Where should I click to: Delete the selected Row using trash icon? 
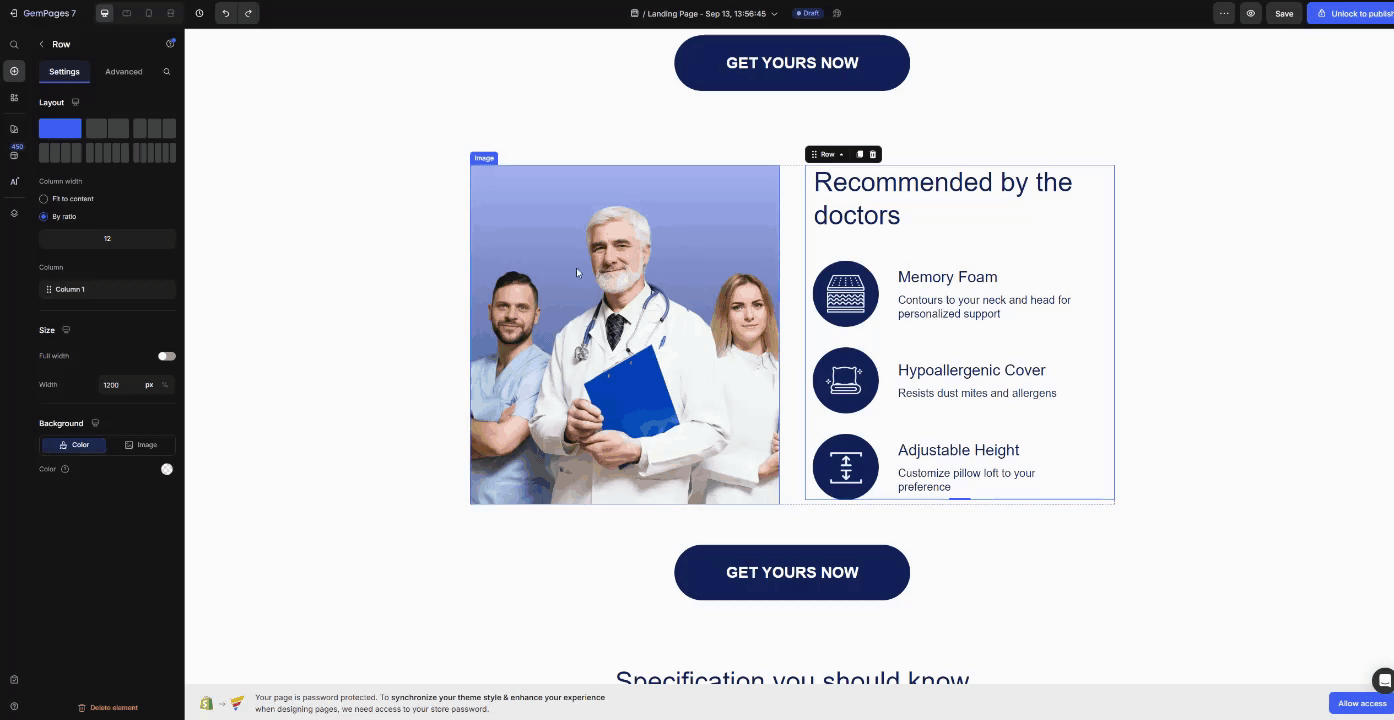[873, 154]
